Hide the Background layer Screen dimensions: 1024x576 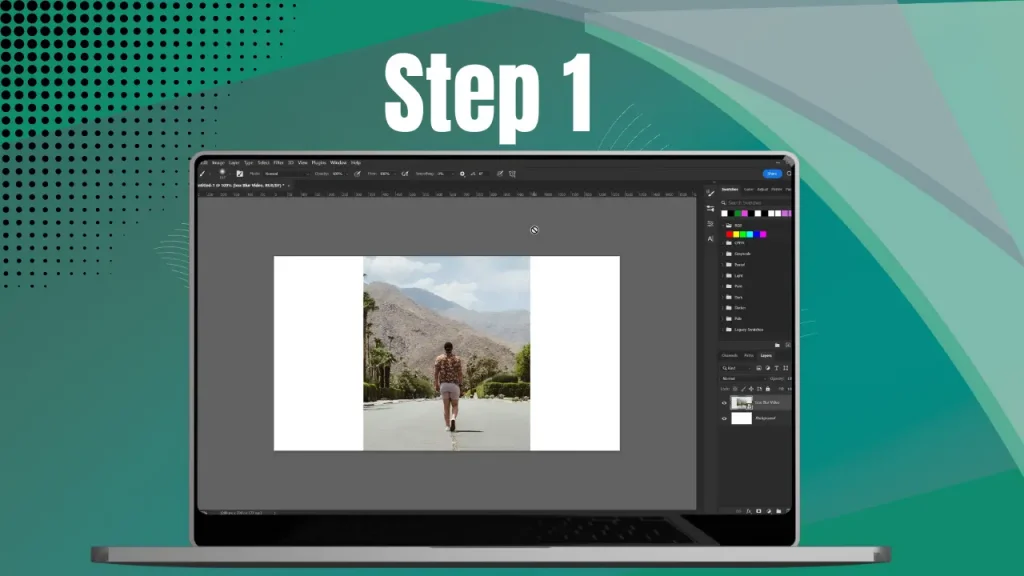[x=724, y=419]
